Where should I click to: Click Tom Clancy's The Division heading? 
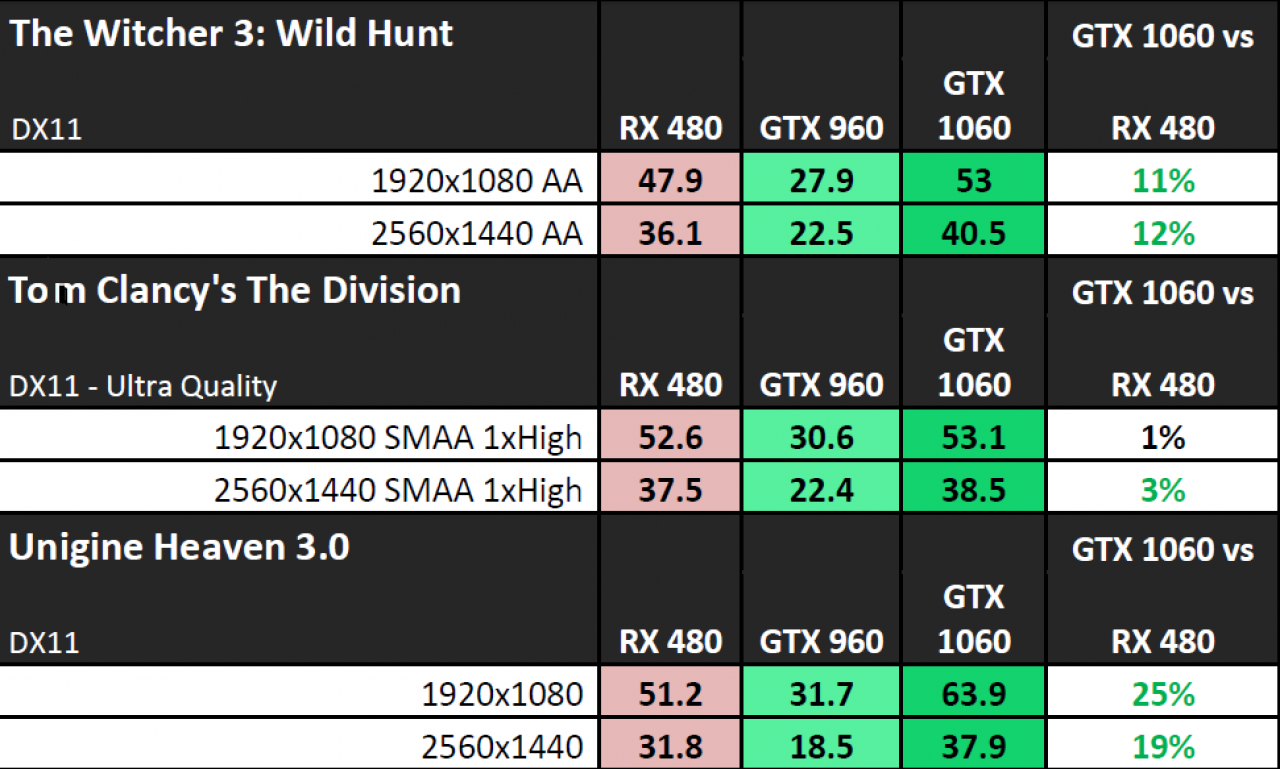(x=235, y=290)
